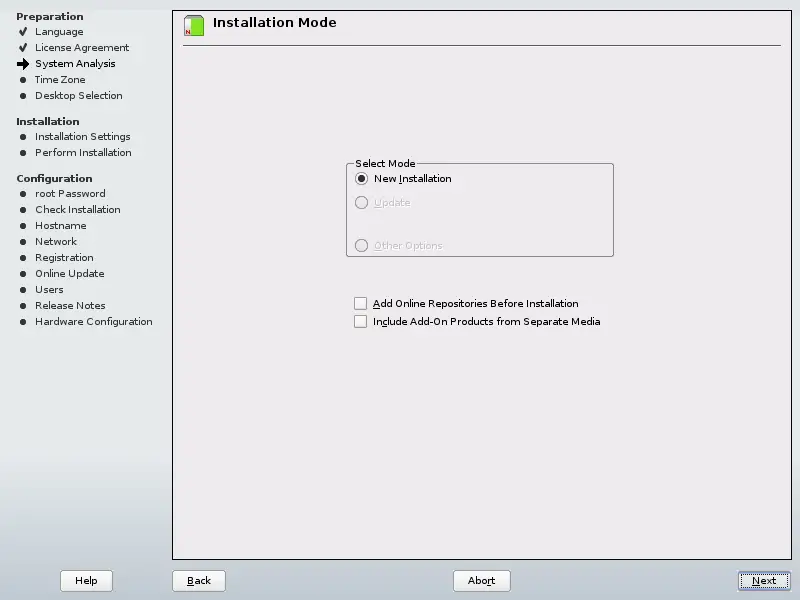Click the Installation Mode title text
This screenshot has width=800, height=600.
(274, 22)
